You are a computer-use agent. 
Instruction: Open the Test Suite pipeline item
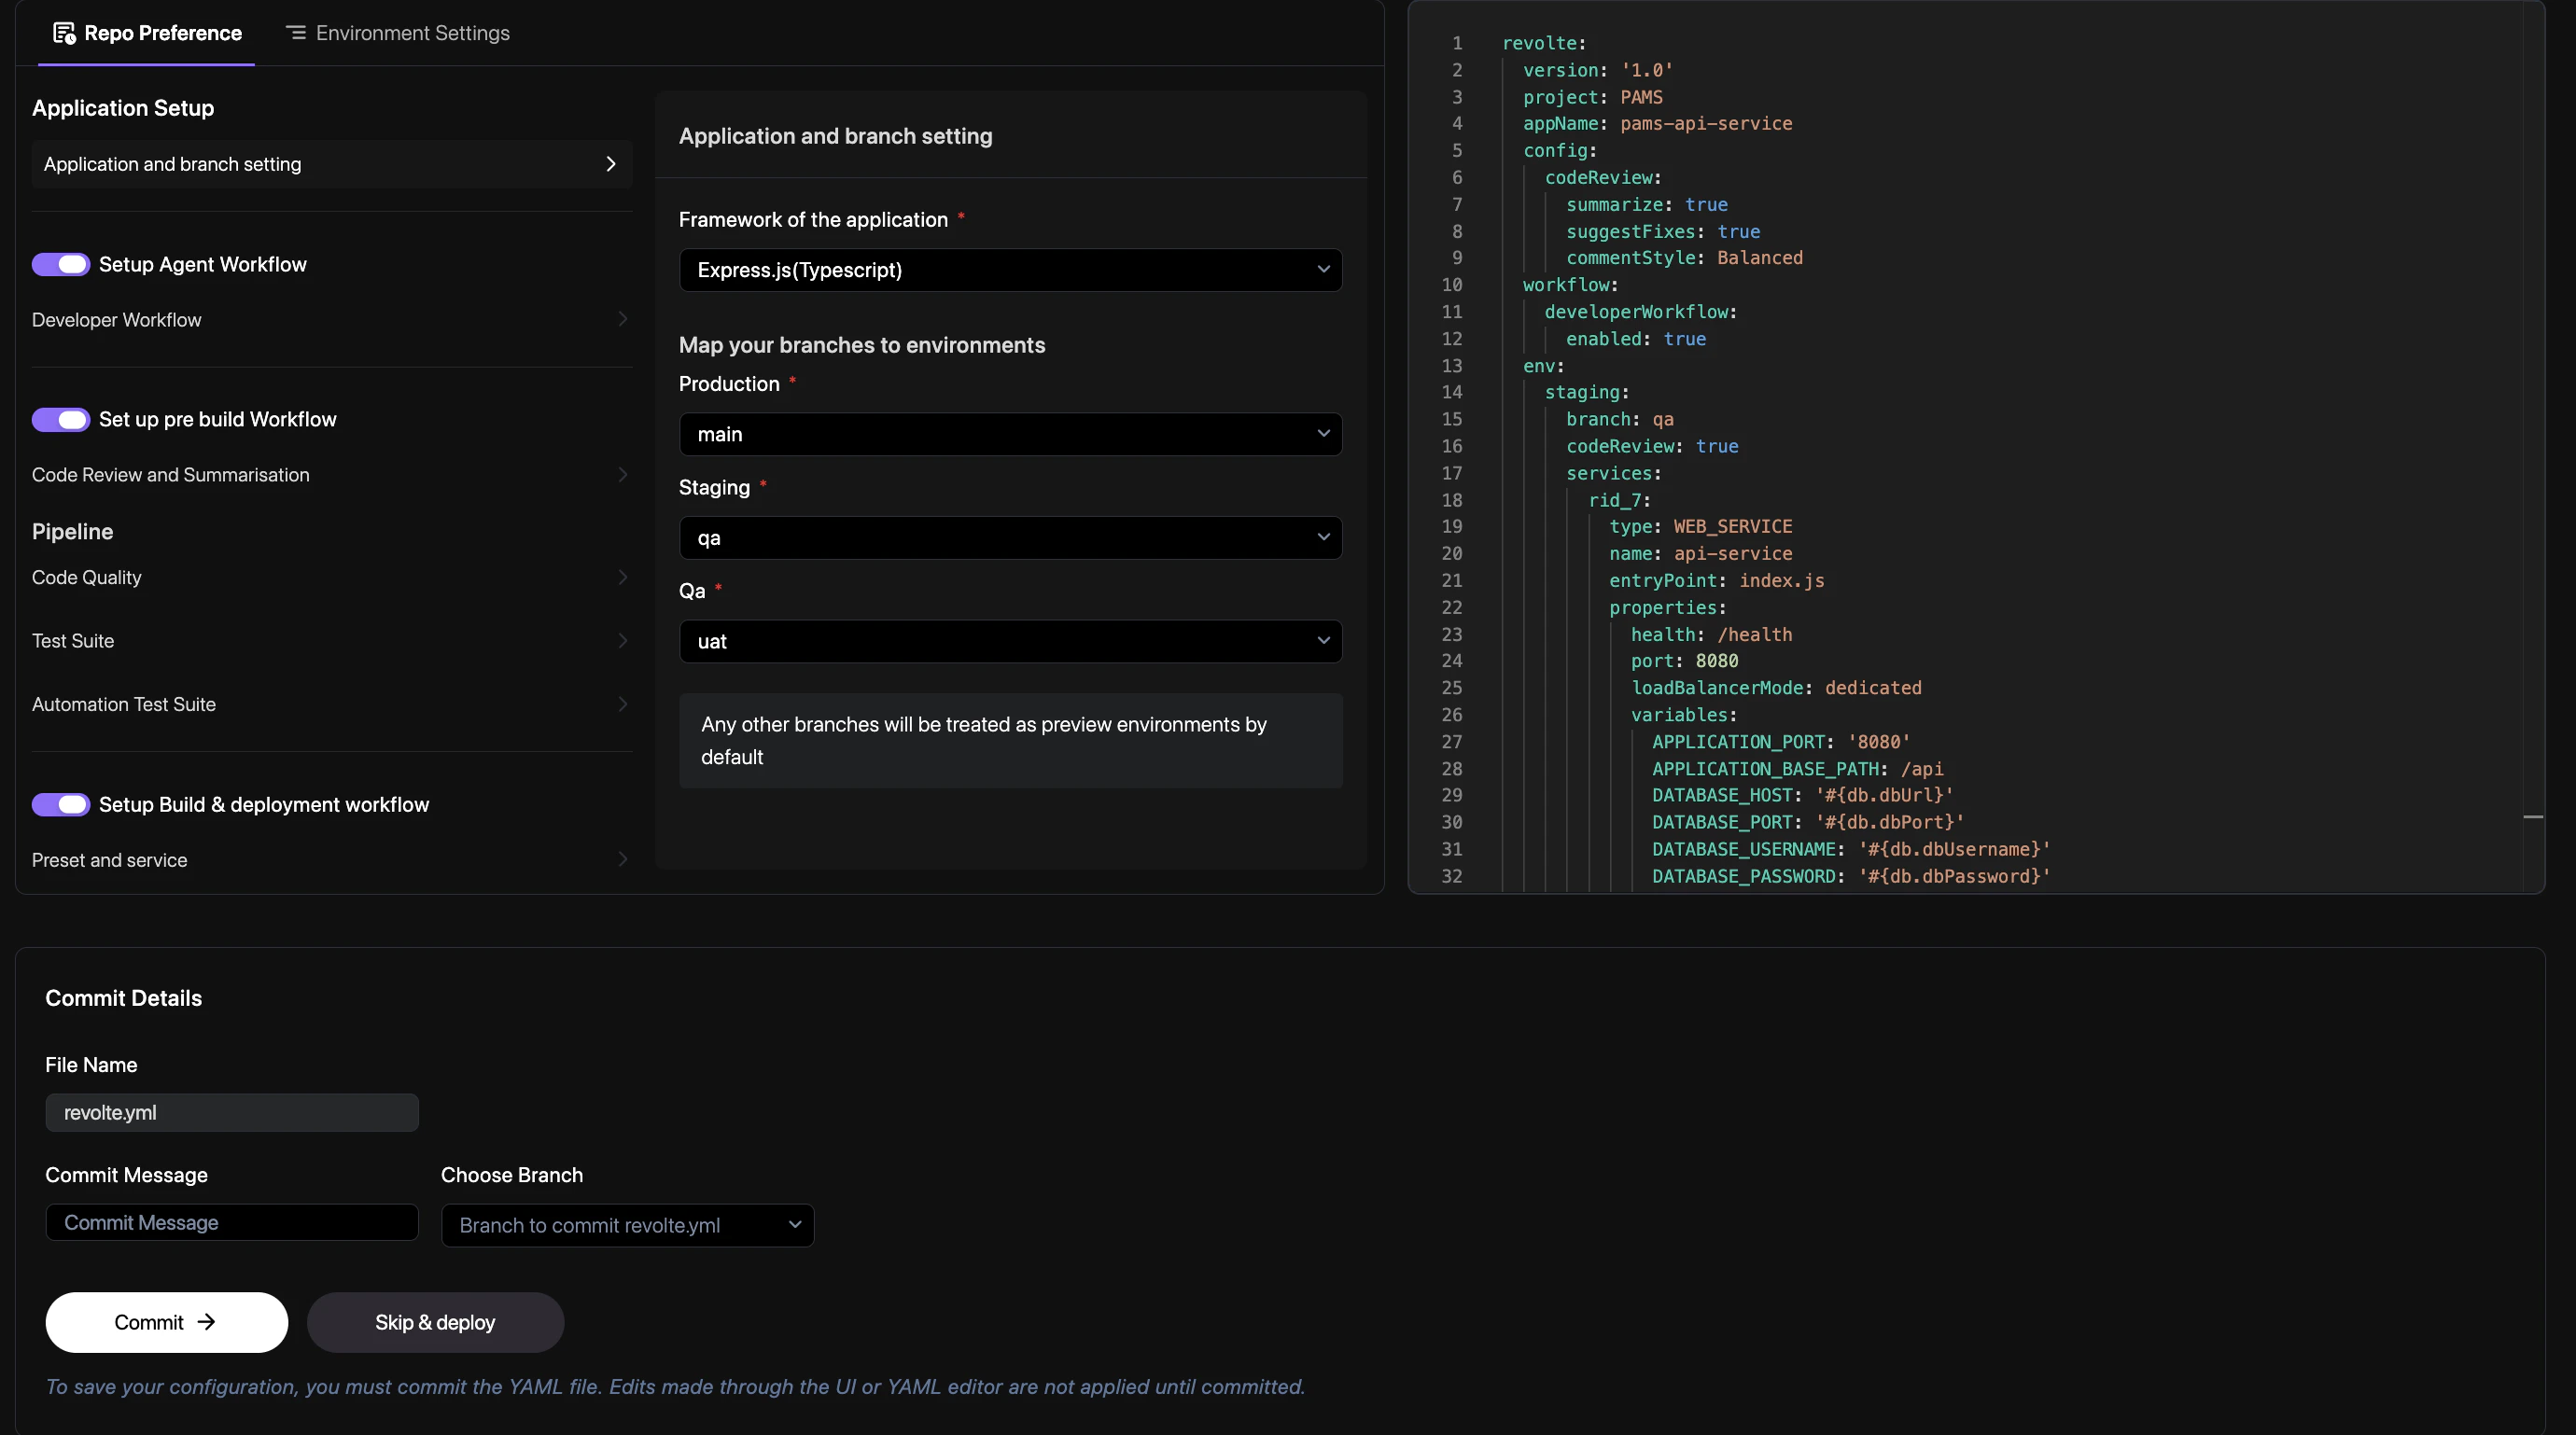point(331,641)
